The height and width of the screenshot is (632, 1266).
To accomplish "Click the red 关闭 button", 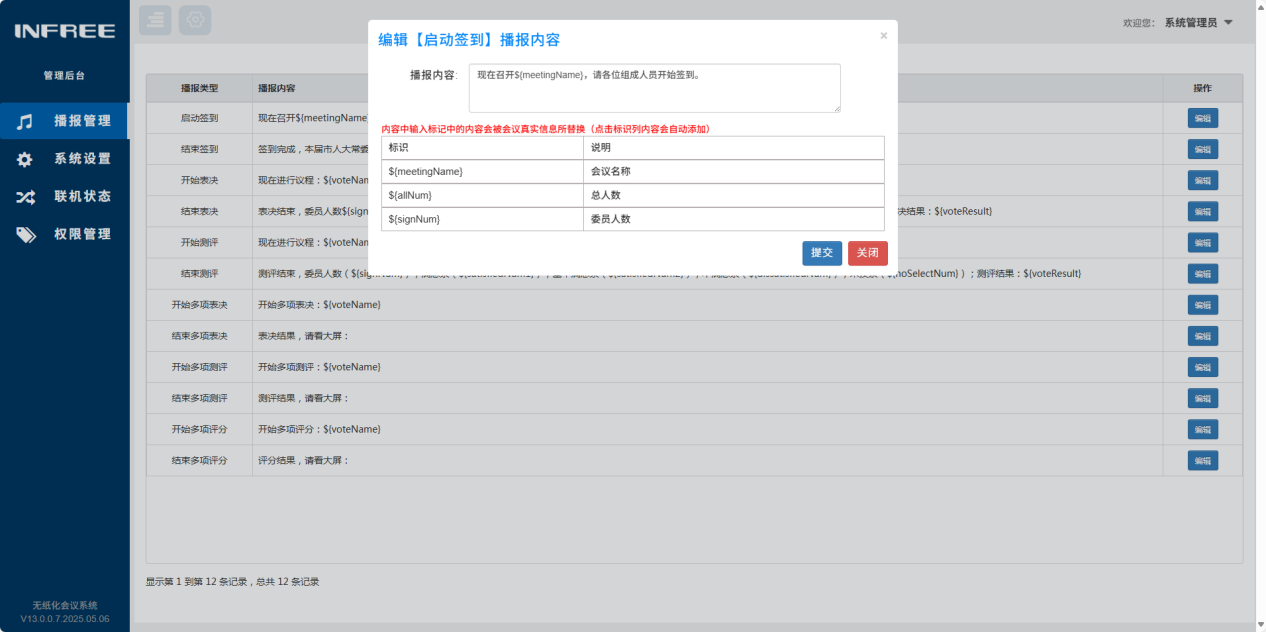I will 868,253.
